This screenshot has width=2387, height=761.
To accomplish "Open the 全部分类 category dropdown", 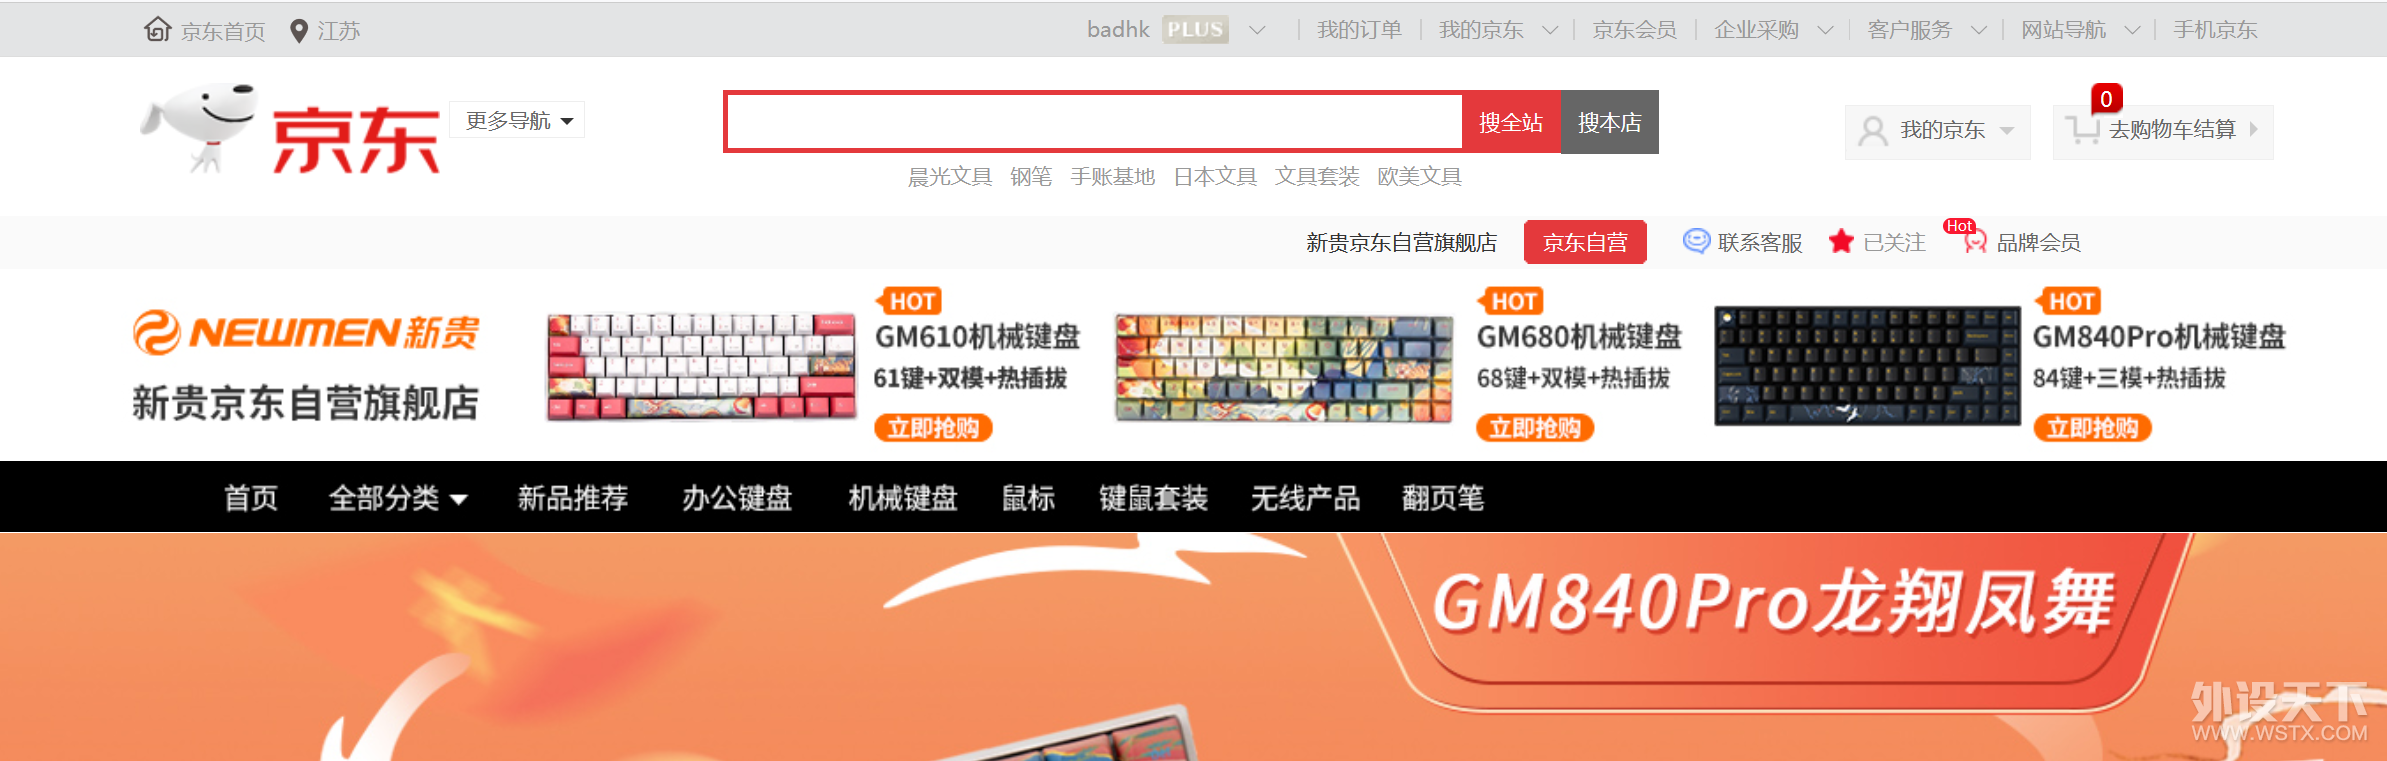I will [x=398, y=497].
